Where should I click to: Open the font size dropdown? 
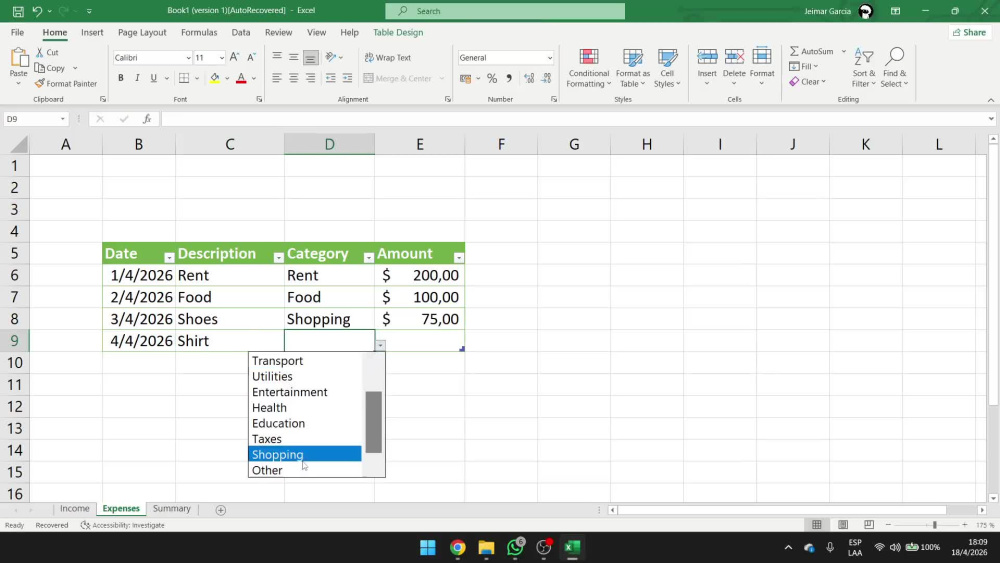[221, 57]
